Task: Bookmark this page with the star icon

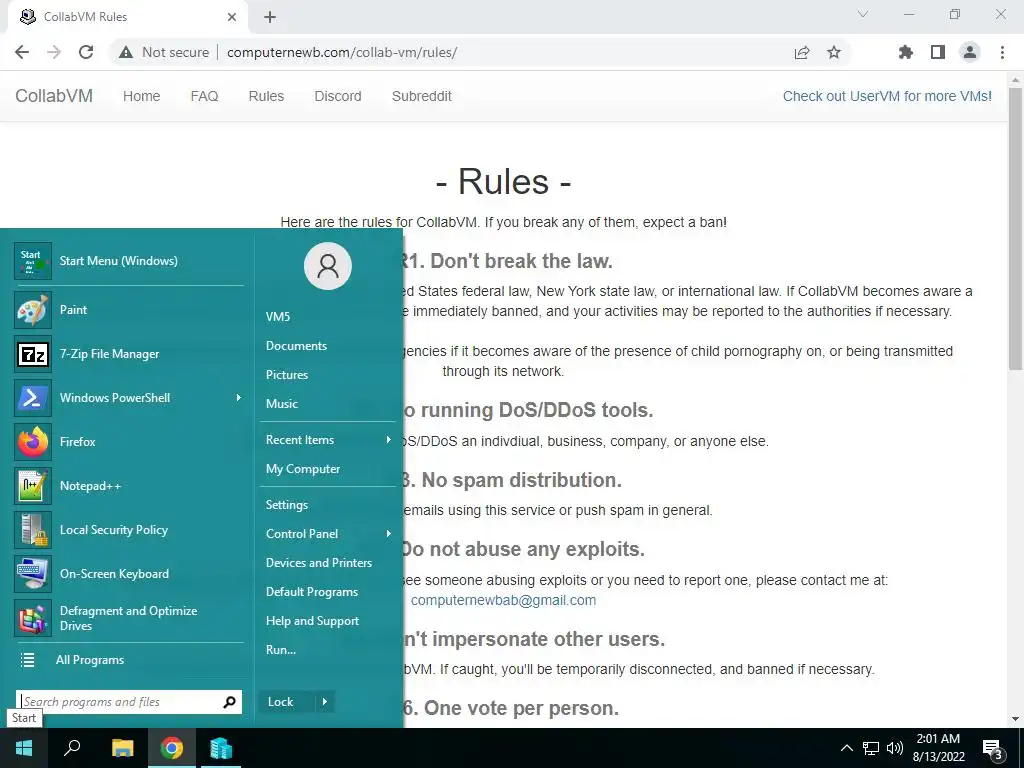Action: coord(834,52)
